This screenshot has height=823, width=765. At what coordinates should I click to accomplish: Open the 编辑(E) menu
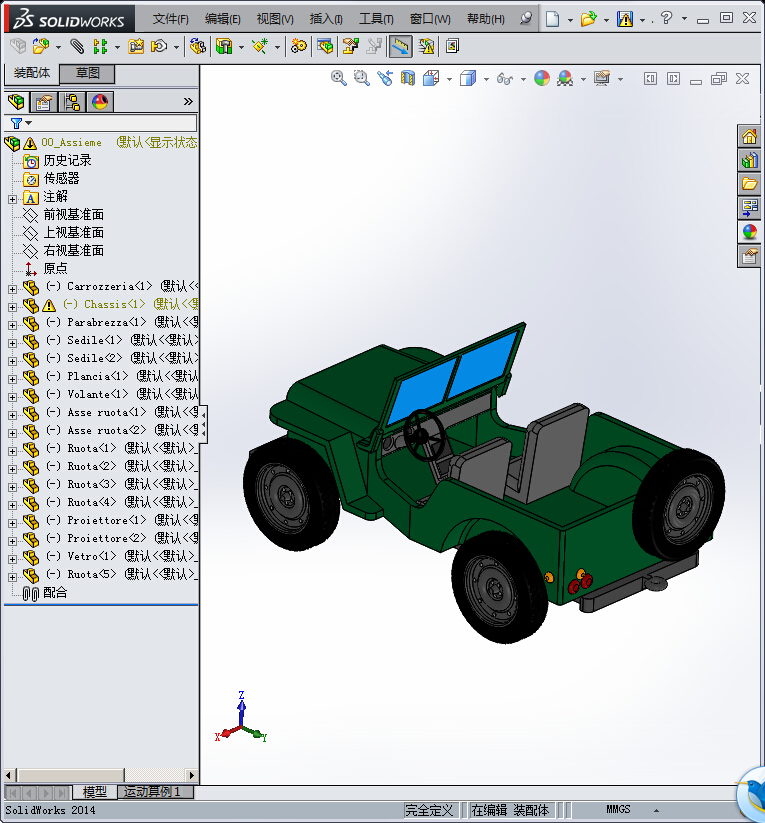click(x=223, y=19)
